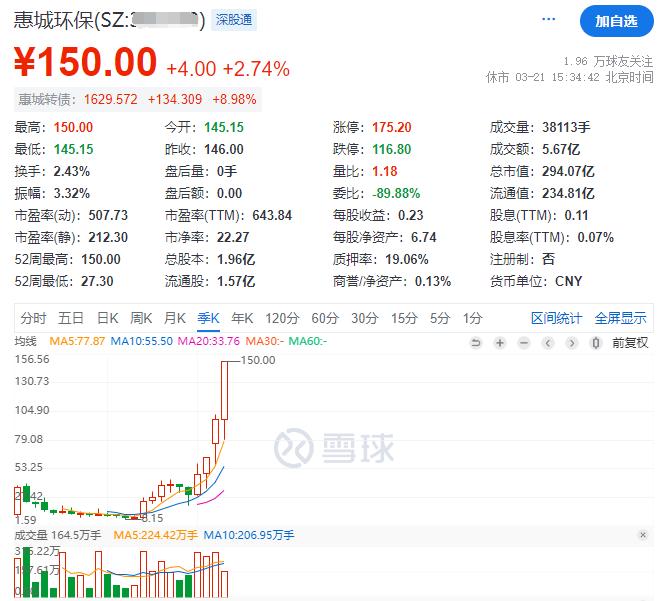Select the 季K tab
Viewport: 661px width, 601px height.
click(208, 318)
